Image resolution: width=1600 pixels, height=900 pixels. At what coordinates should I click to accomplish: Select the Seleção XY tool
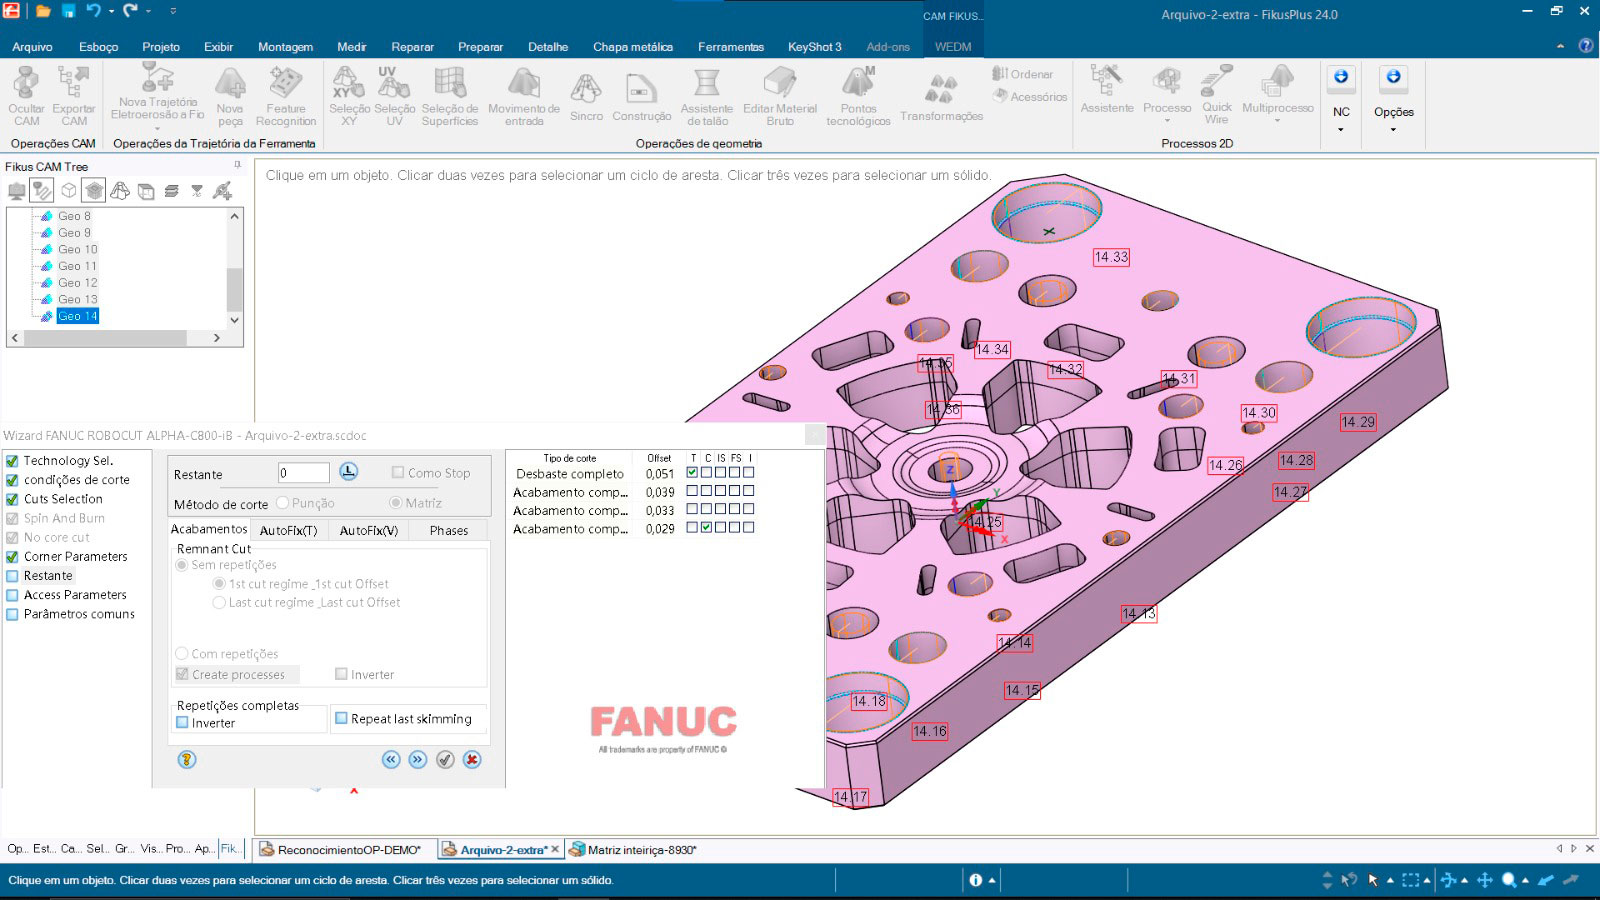pyautogui.click(x=349, y=96)
